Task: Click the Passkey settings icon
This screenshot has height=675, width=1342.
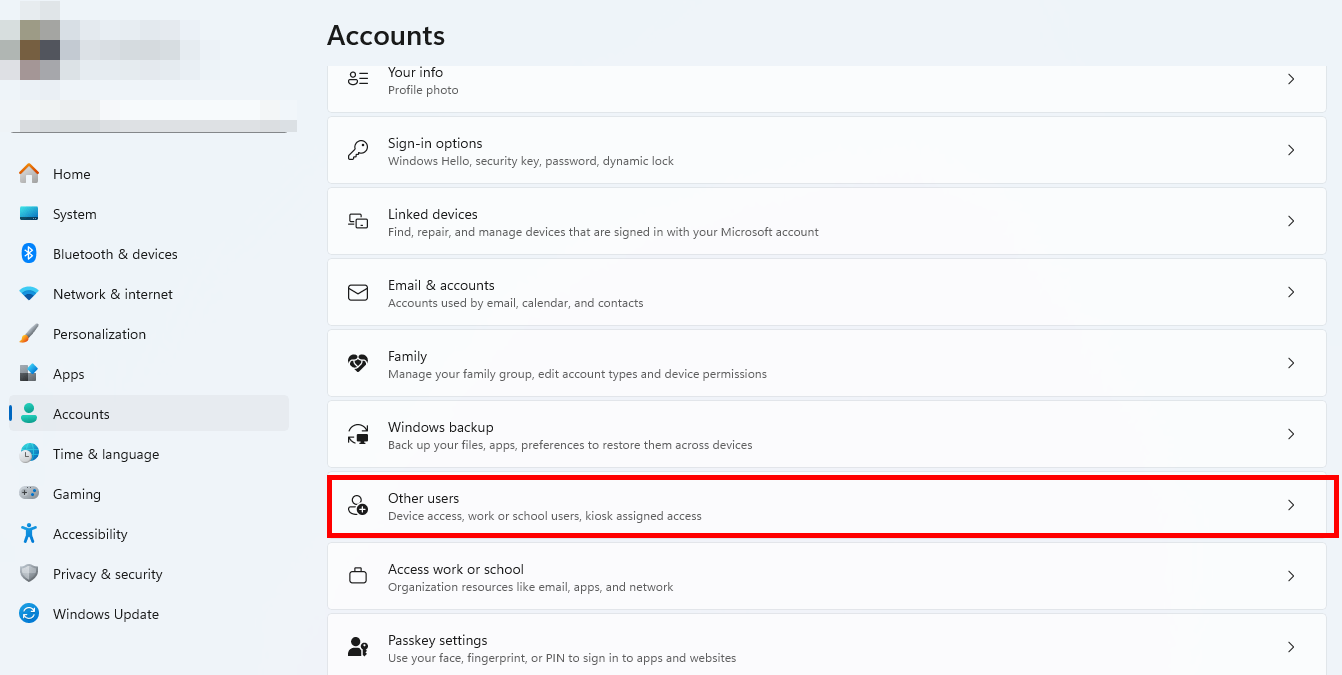Action: click(358, 647)
